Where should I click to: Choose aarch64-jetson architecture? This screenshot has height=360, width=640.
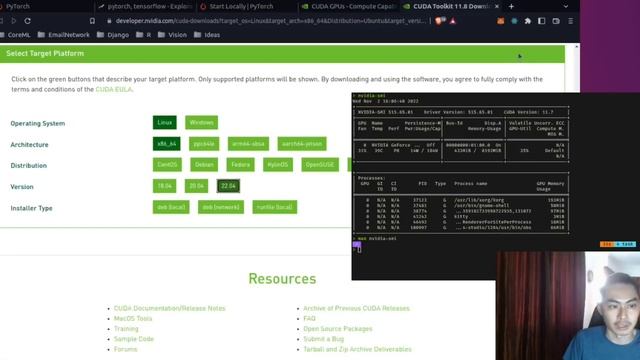click(302, 144)
